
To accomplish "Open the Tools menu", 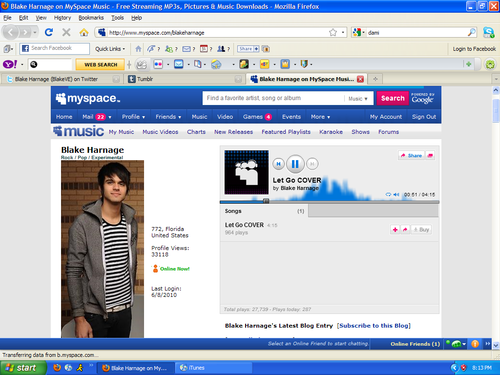I will (x=117, y=18).
